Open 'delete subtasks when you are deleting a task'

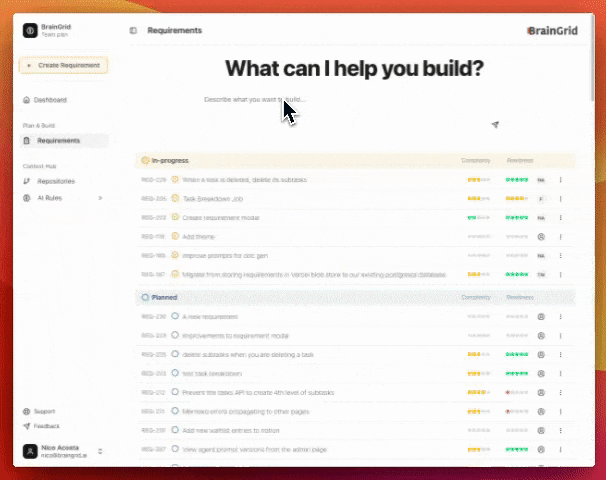pos(248,354)
